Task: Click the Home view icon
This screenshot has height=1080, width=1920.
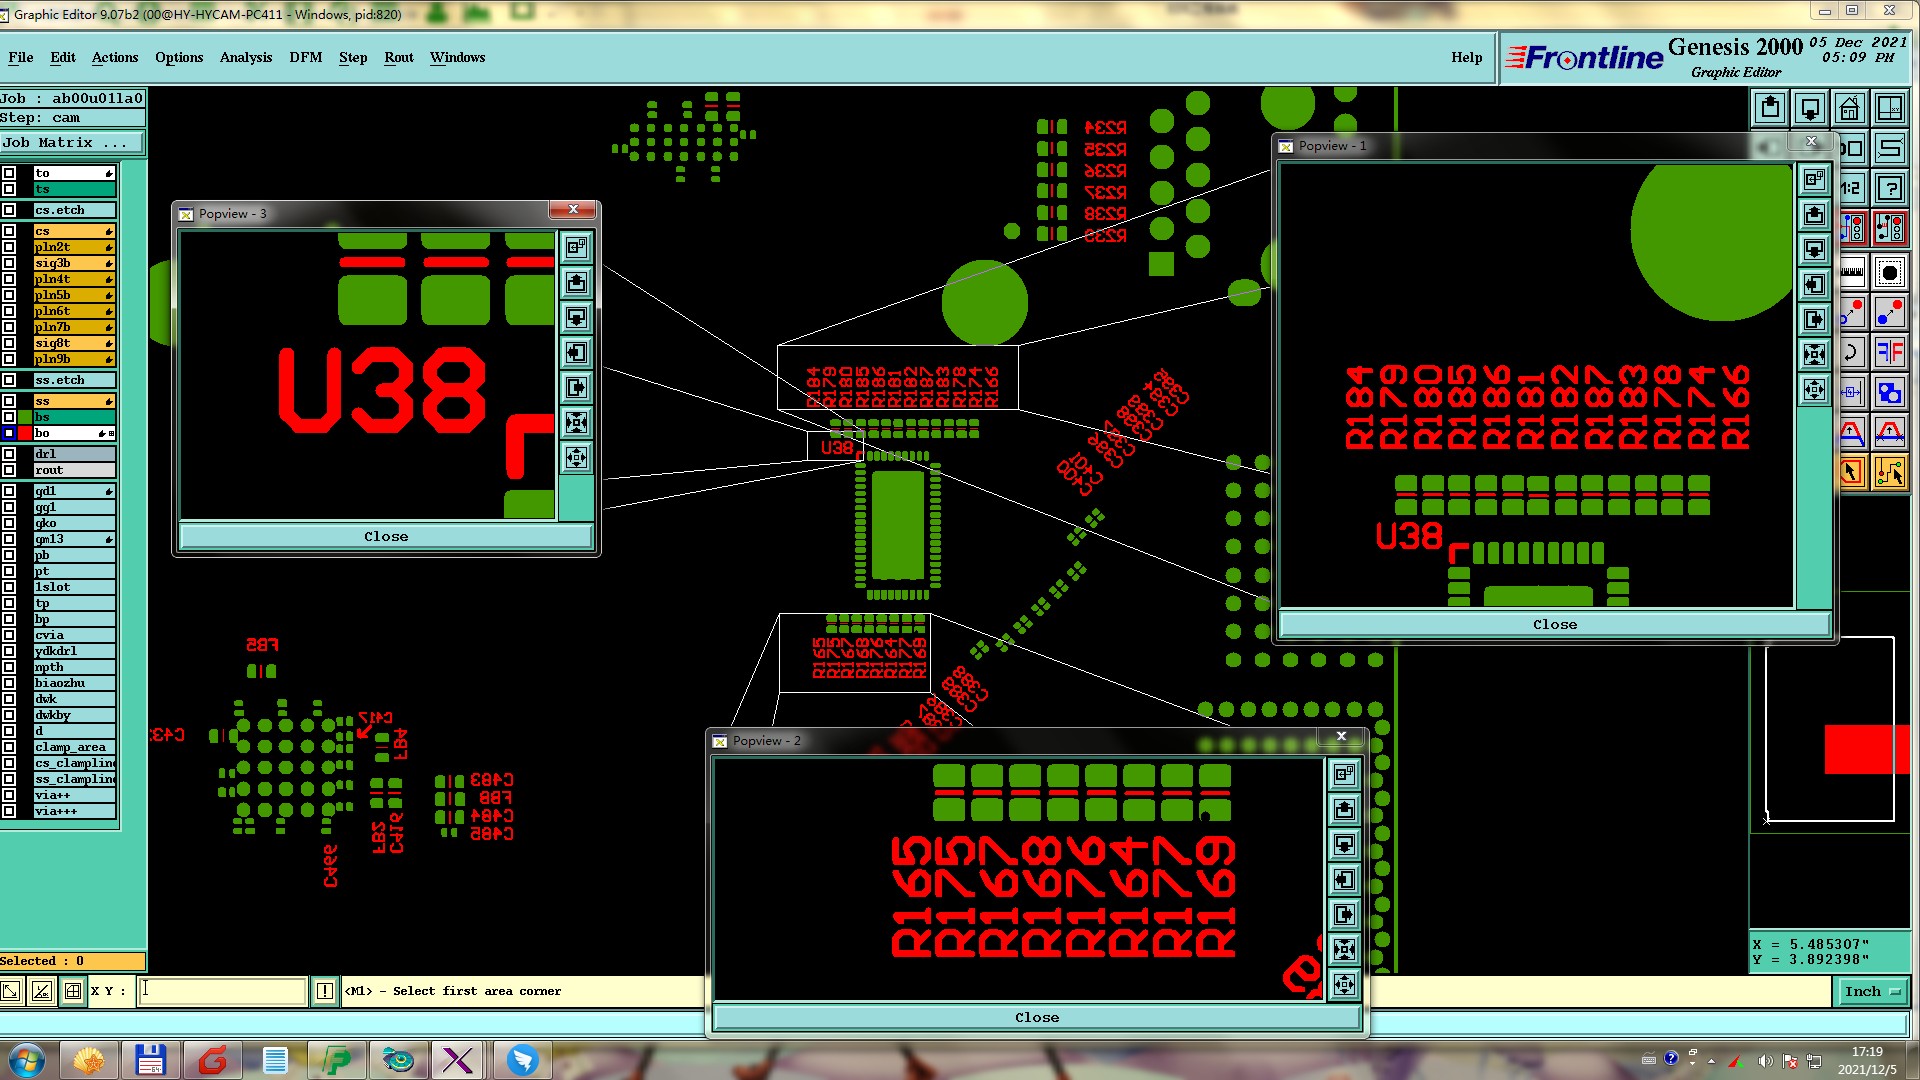Action: tap(1850, 108)
